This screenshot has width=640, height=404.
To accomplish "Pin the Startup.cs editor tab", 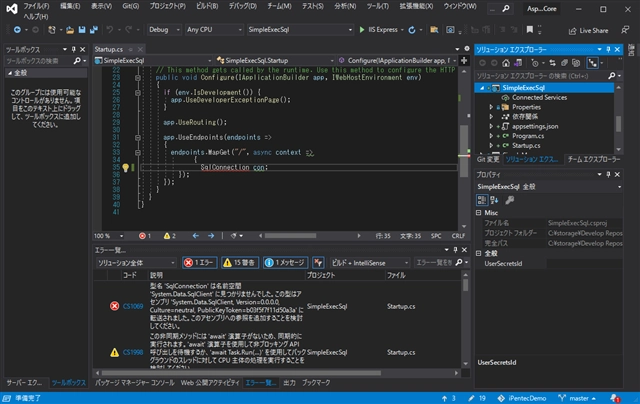I will tap(131, 49).
